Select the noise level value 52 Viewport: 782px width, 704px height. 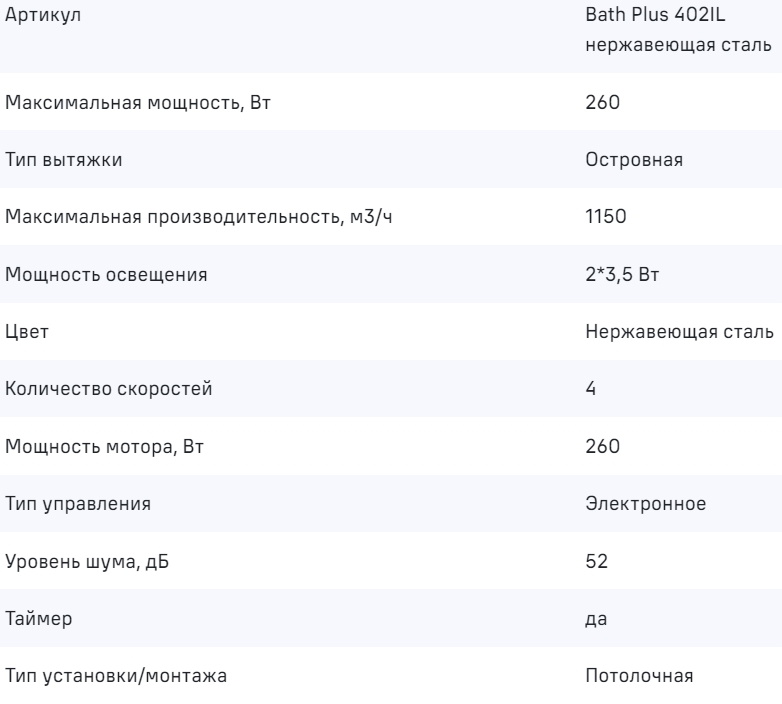(x=595, y=560)
